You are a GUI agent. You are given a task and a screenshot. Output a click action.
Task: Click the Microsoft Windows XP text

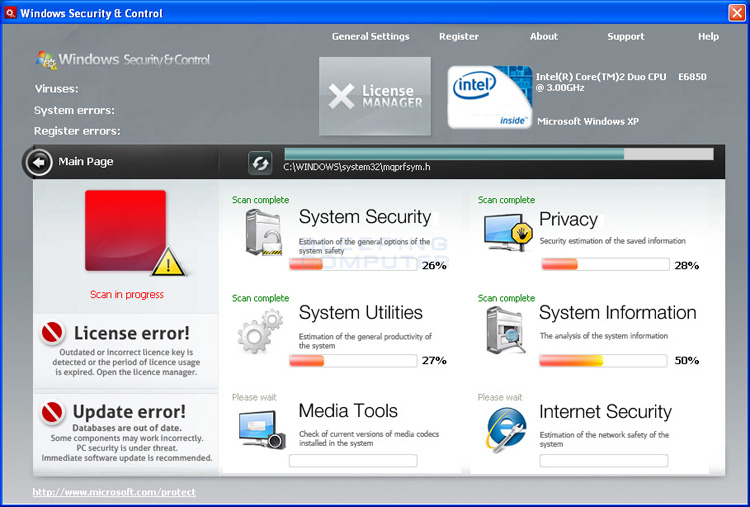pyautogui.click(x=588, y=121)
